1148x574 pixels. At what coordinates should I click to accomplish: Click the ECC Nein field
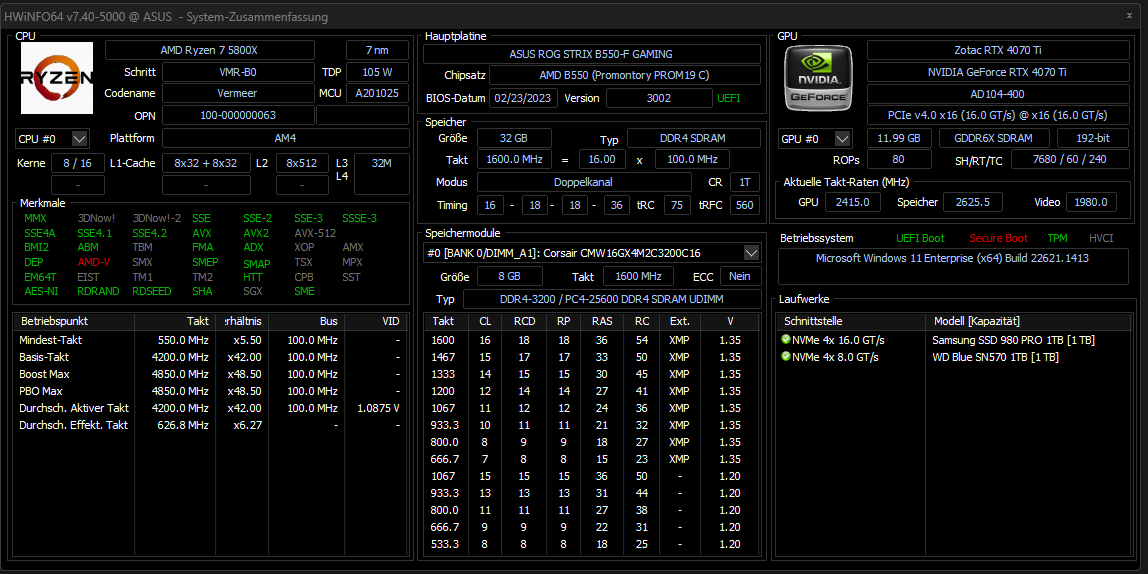pyautogui.click(x=740, y=276)
